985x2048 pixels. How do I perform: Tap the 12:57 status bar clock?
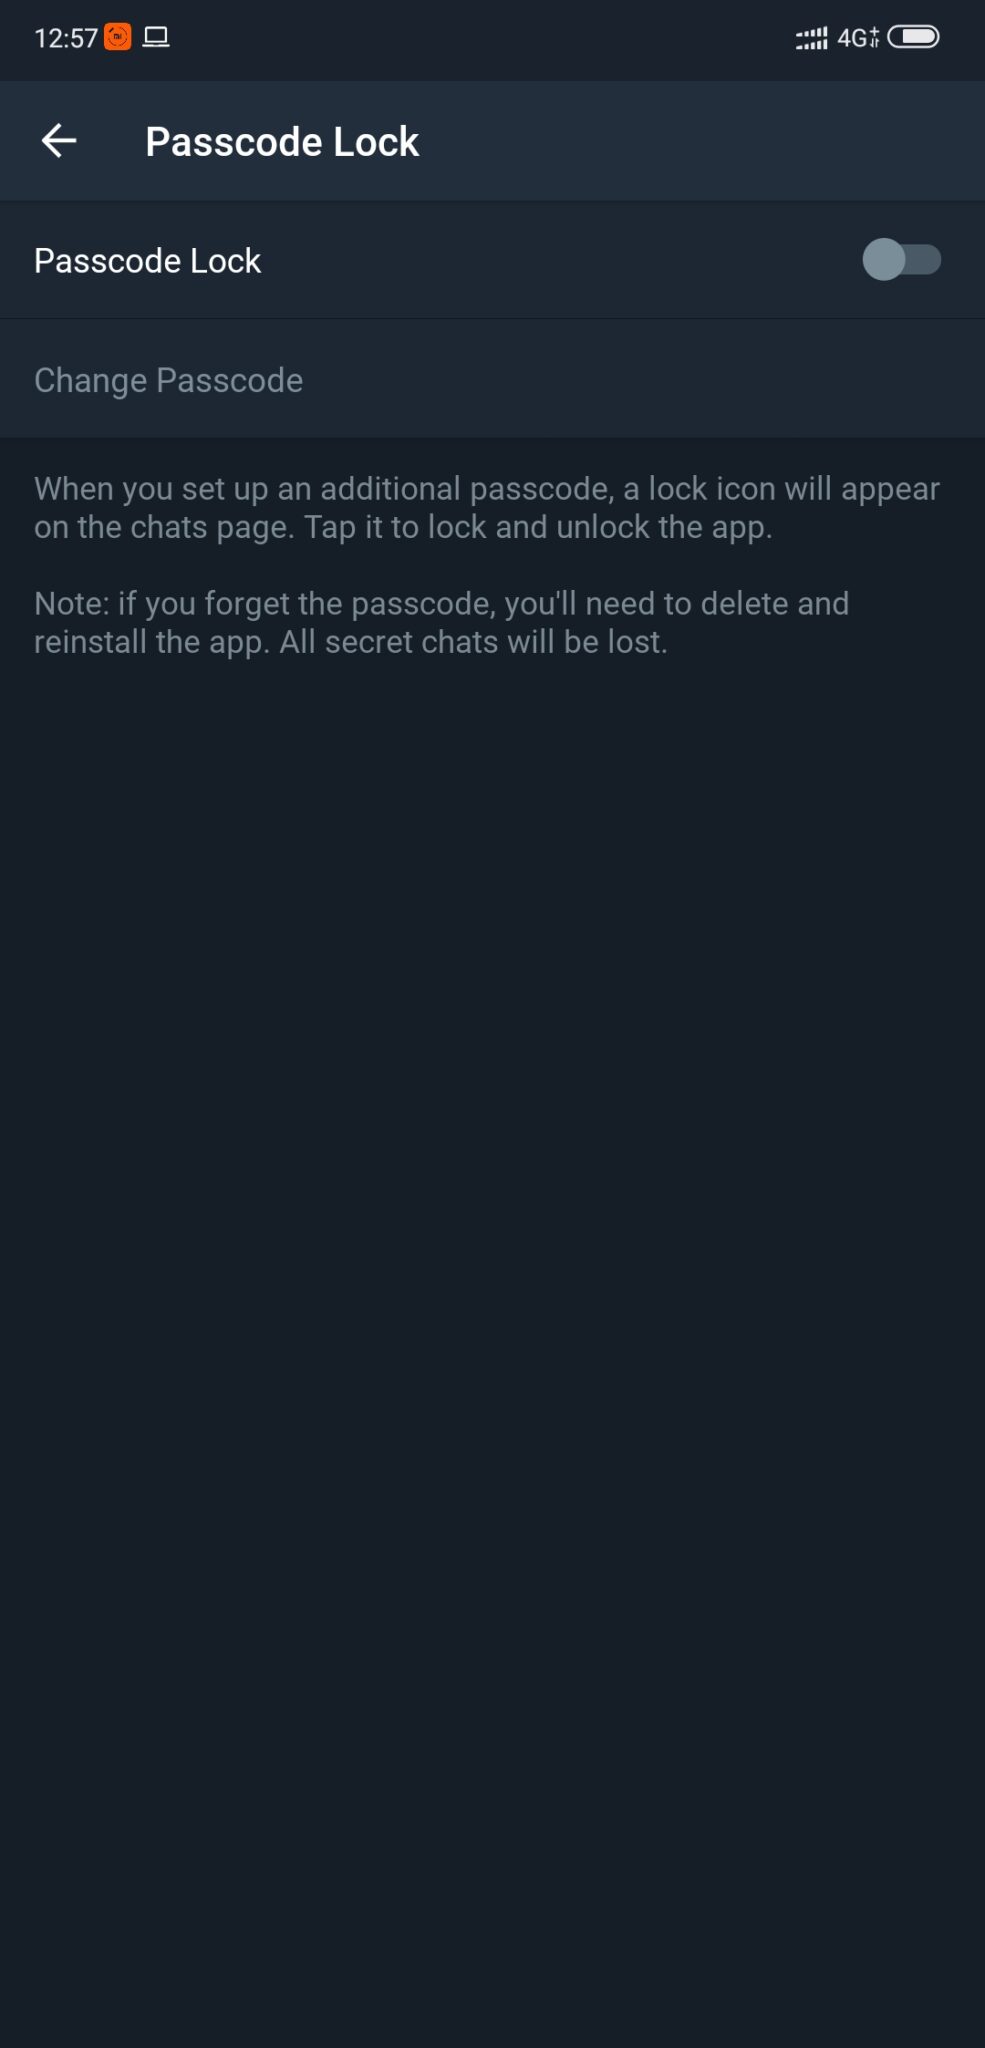tap(66, 38)
